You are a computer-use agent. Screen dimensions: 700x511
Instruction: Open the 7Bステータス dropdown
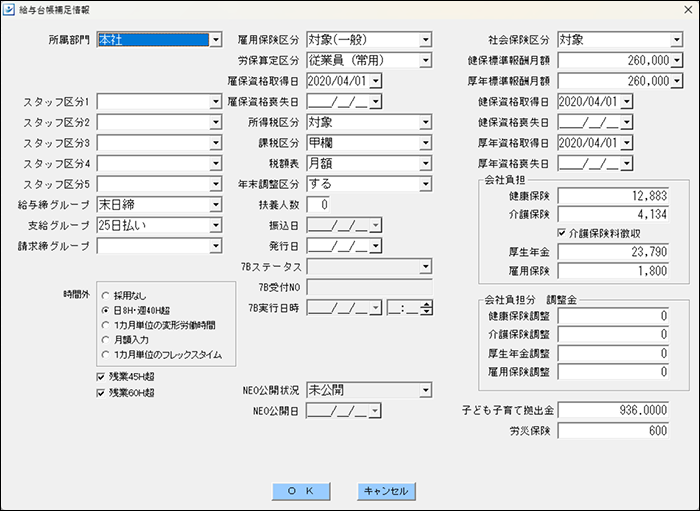click(x=425, y=266)
